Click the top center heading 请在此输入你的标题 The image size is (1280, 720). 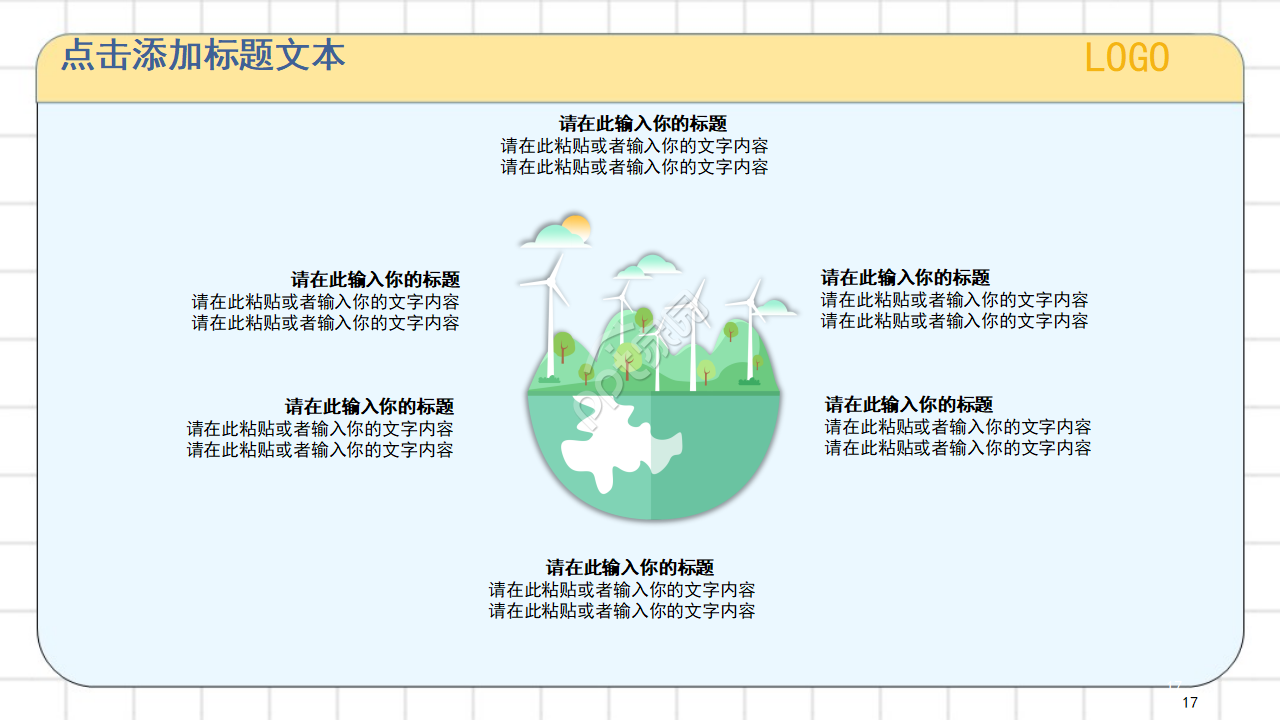(x=643, y=124)
